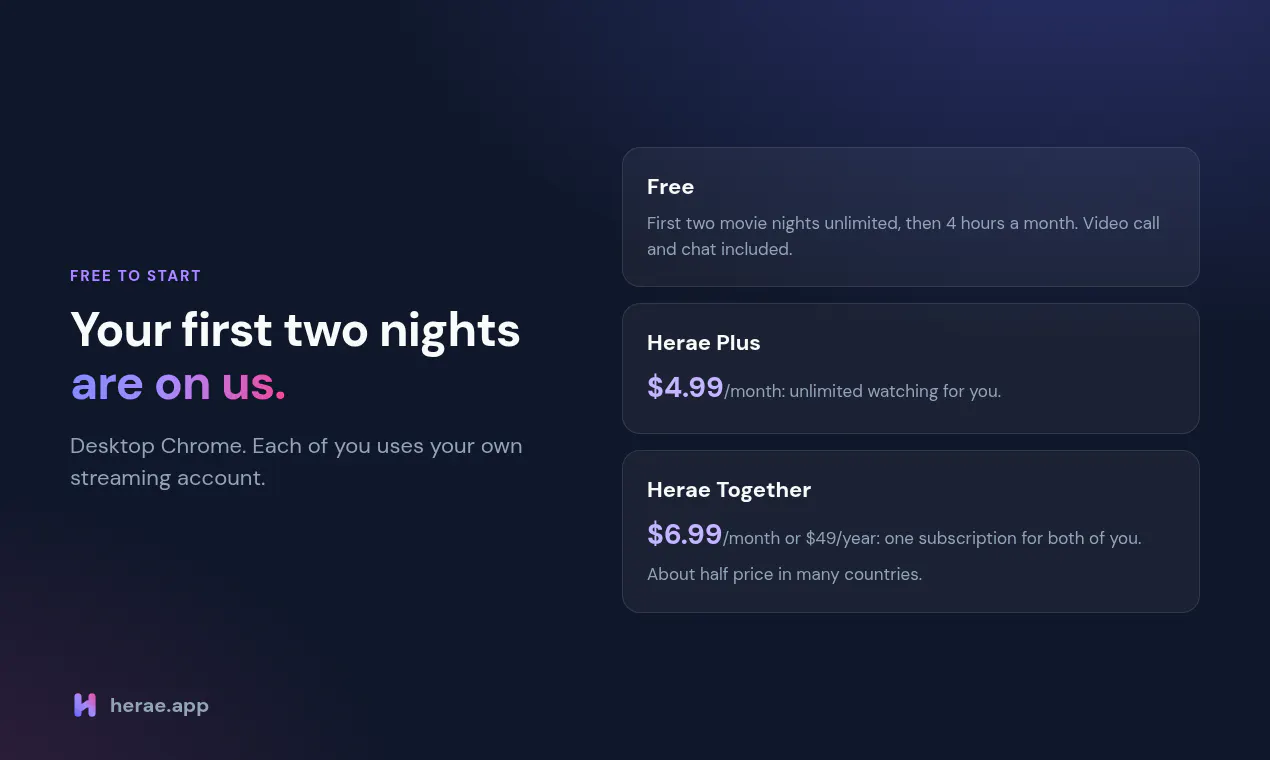Image resolution: width=1270 pixels, height=760 pixels.
Task: Open the herae.app link text
Action: tap(159, 706)
